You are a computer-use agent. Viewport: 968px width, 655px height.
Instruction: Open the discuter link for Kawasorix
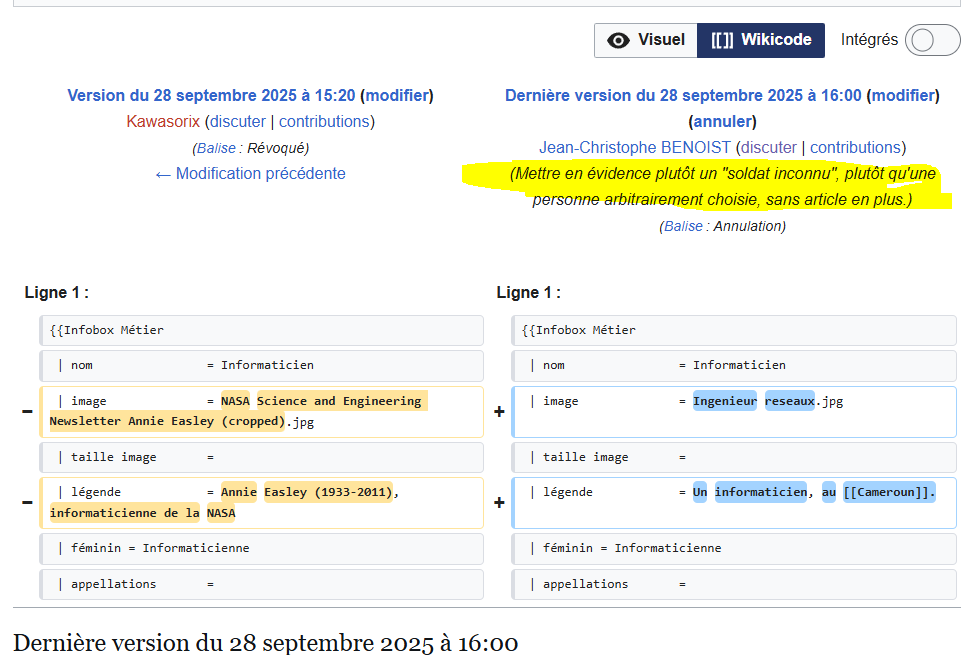click(237, 122)
